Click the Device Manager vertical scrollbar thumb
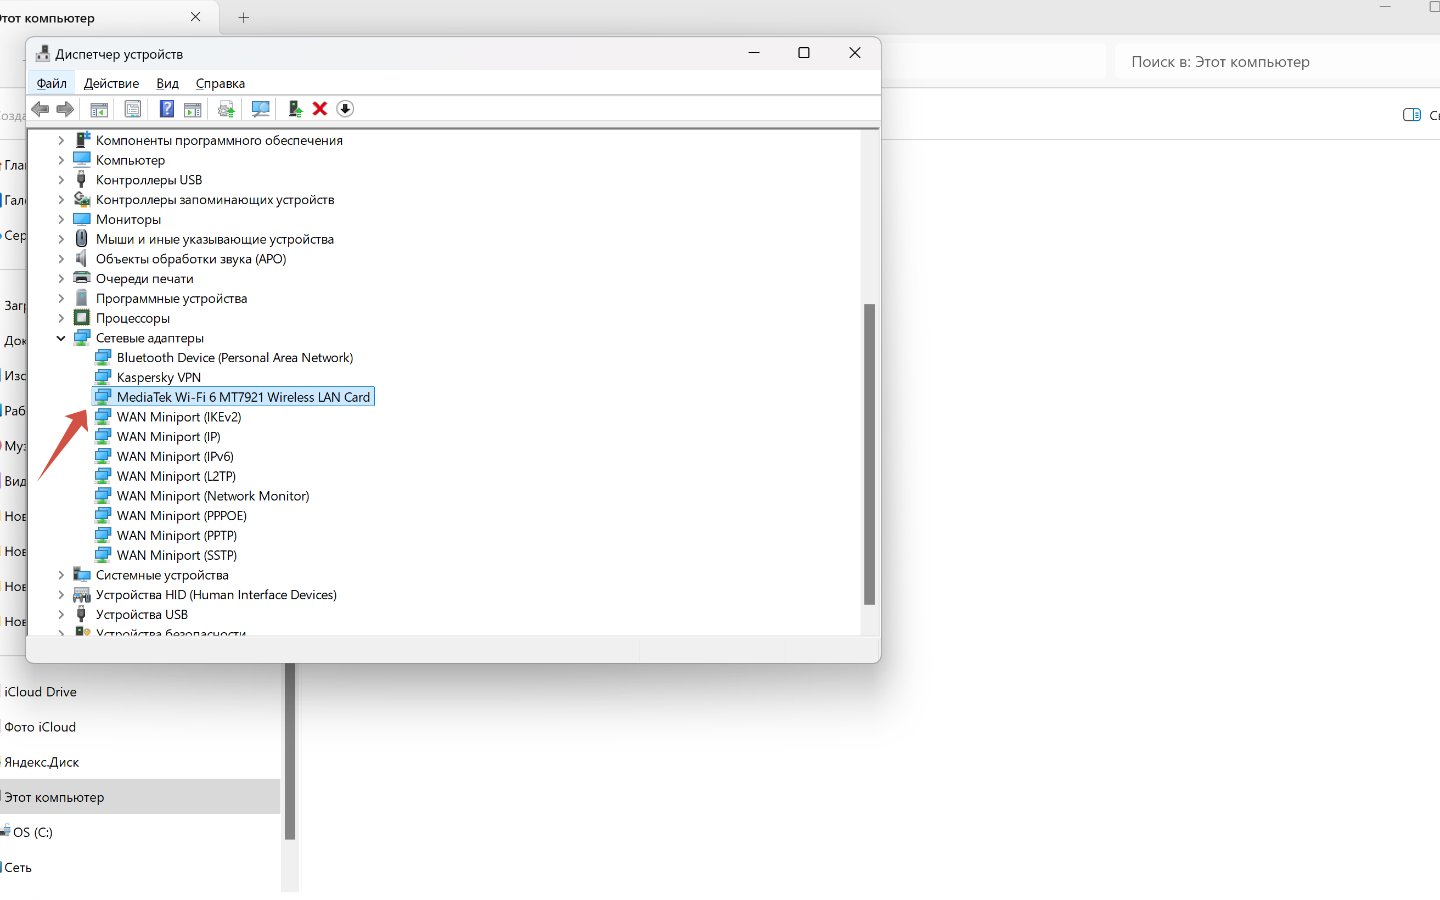The width and height of the screenshot is (1440, 900). [869, 454]
